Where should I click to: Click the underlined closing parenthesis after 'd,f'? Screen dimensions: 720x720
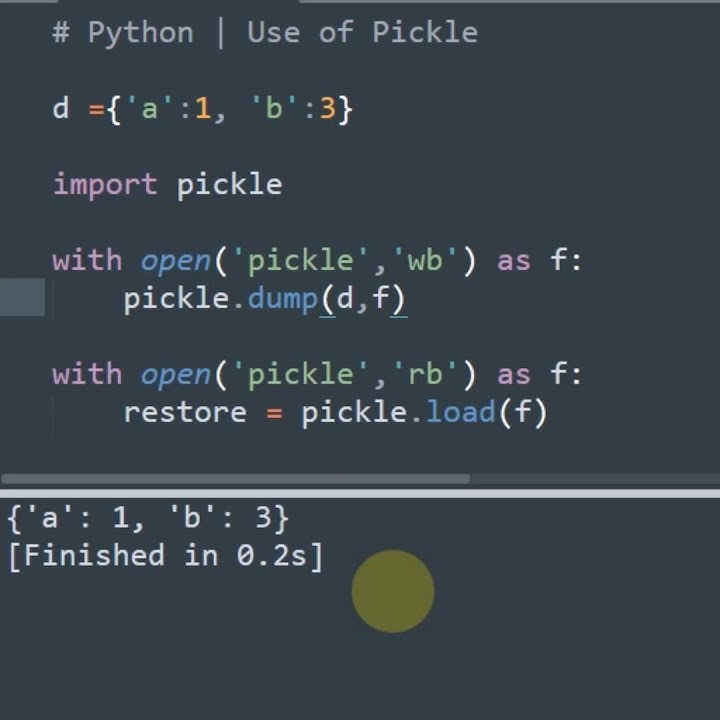[398, 301]
